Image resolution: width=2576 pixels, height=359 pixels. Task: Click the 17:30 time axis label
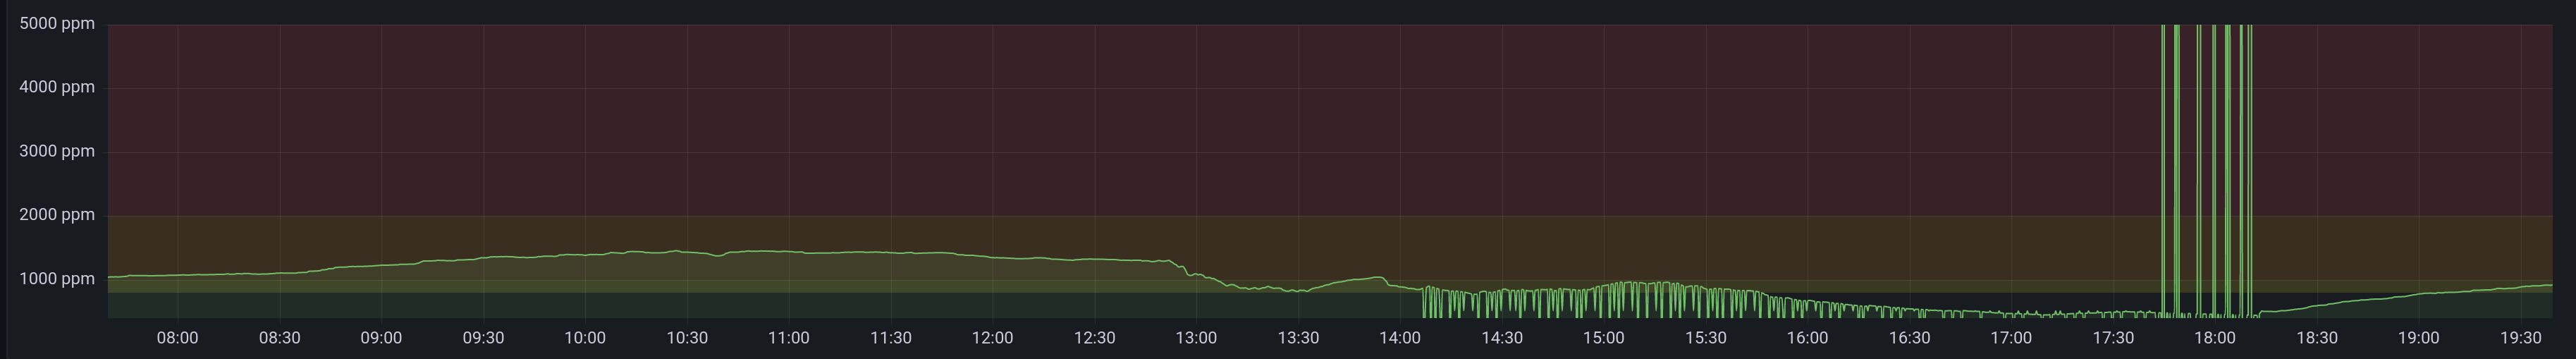[x=2113, y=338]
